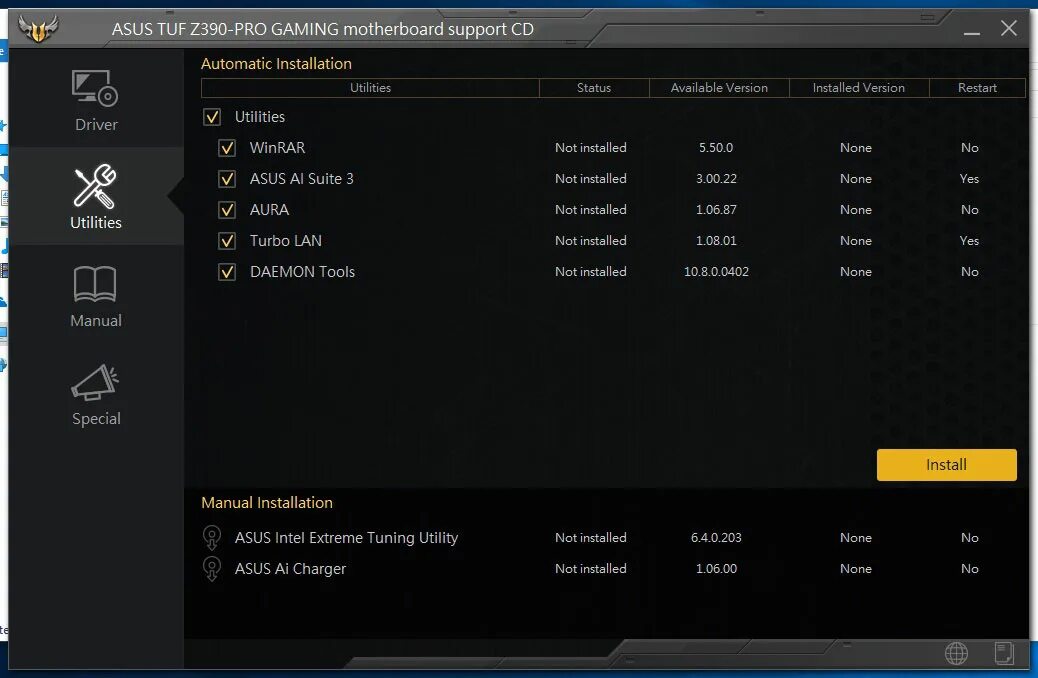Open the Manual book icon
Image resolution: width=1038 pixels, height=678 pixels.
click(x=95, y=284)
